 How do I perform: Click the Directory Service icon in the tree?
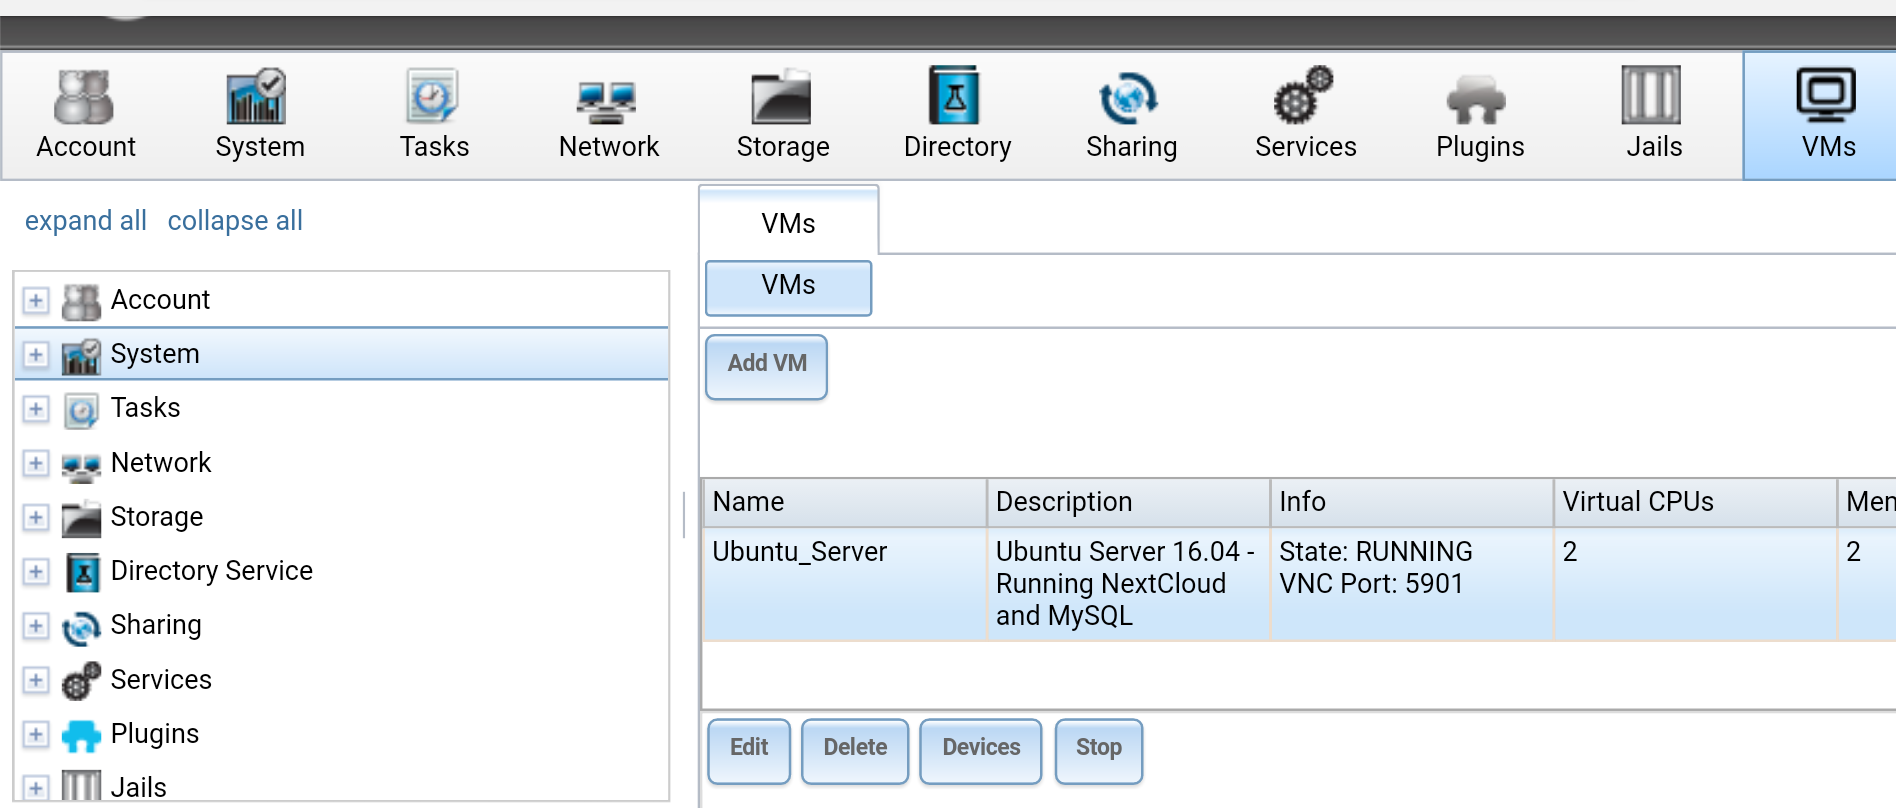pyautogui.click(x=81, y=572)
